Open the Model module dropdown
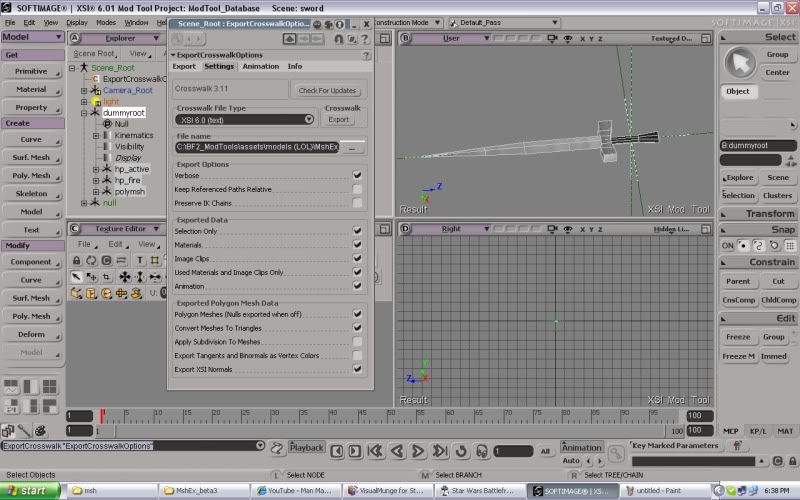This screenshot has height=500, width=800. click(x=32, y=37)
